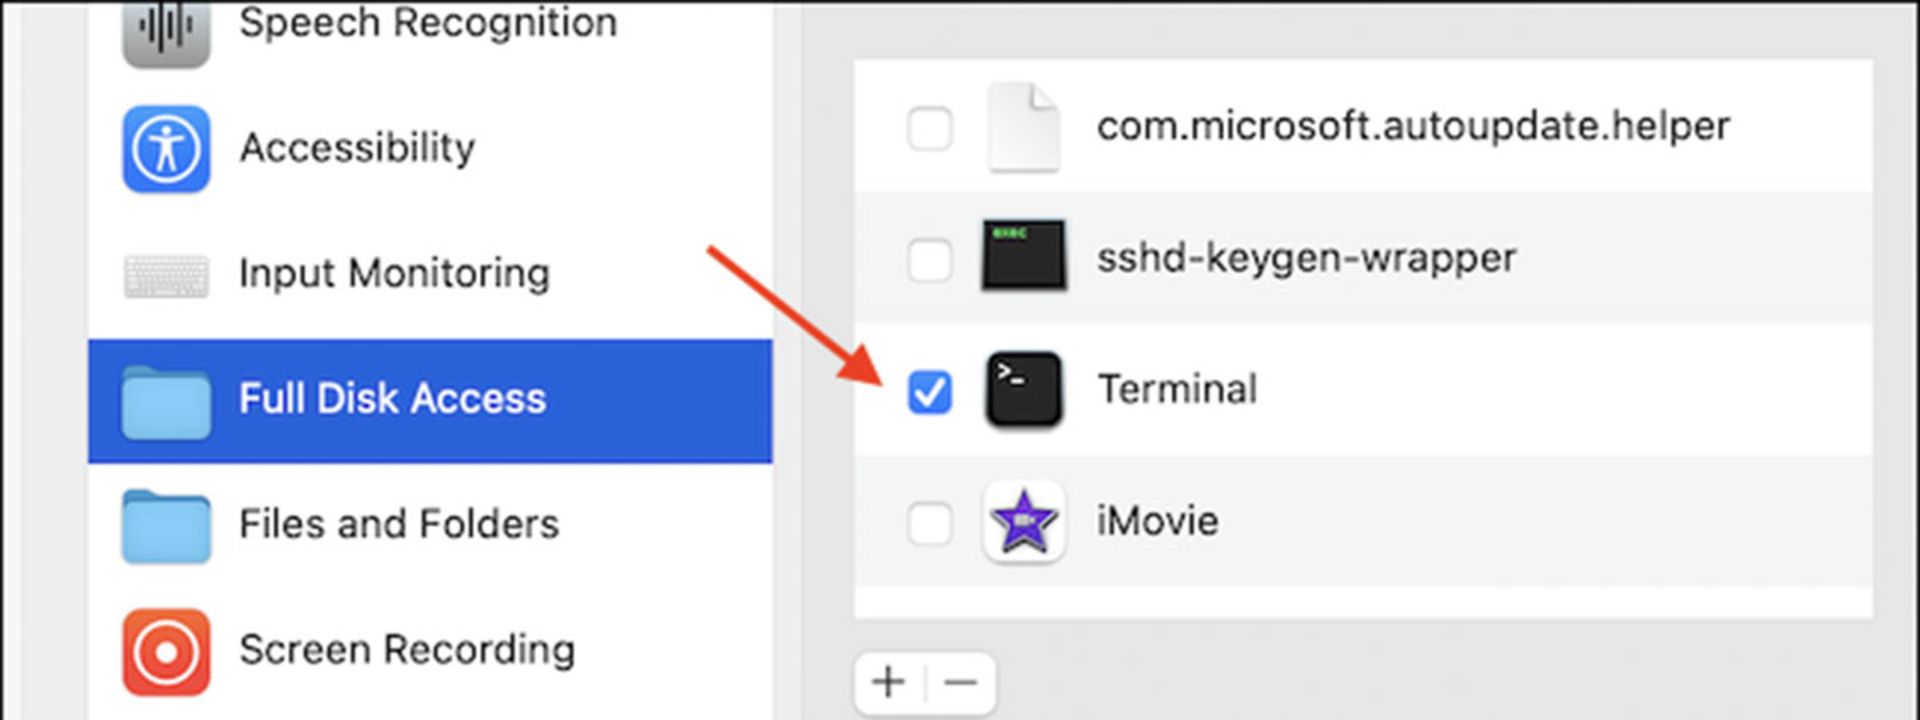Add an app with plus button
This screenshot has height=720, width=1920.
(889, 683)
